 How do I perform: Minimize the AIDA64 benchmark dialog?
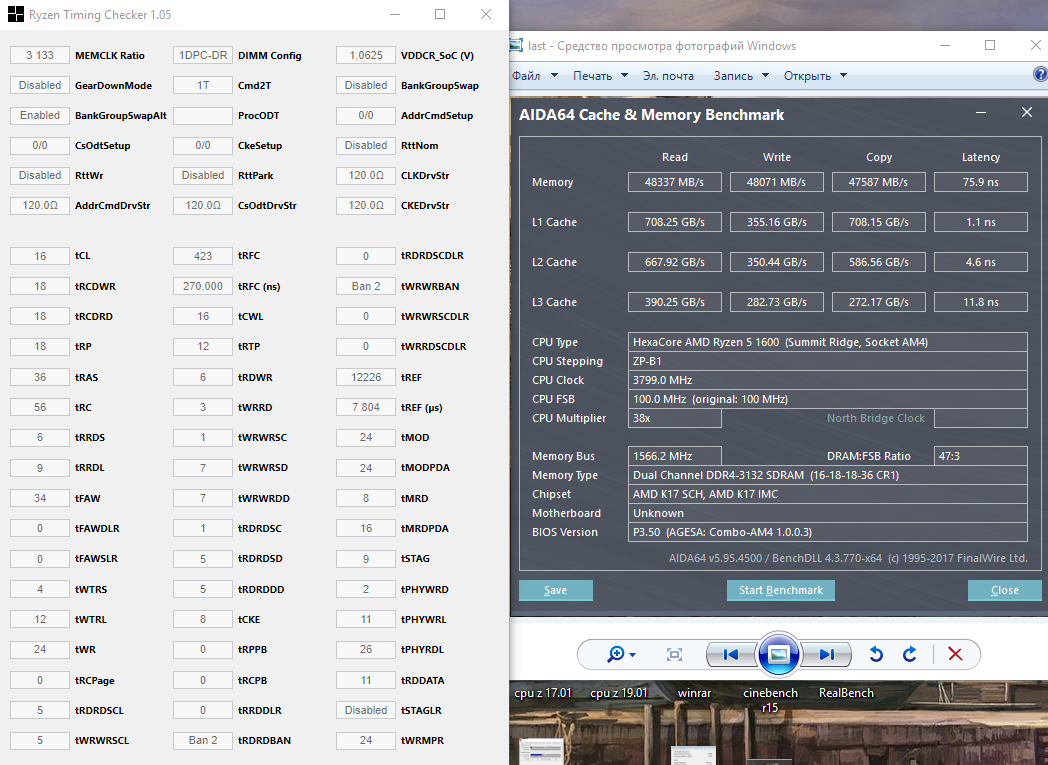click(x=980, y=112)
